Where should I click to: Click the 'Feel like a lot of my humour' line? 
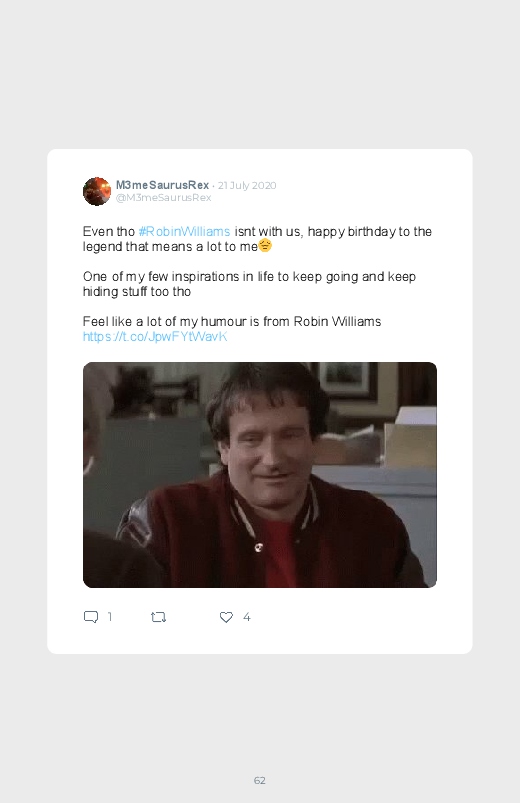pyautogui.click(x=232, y=322)
